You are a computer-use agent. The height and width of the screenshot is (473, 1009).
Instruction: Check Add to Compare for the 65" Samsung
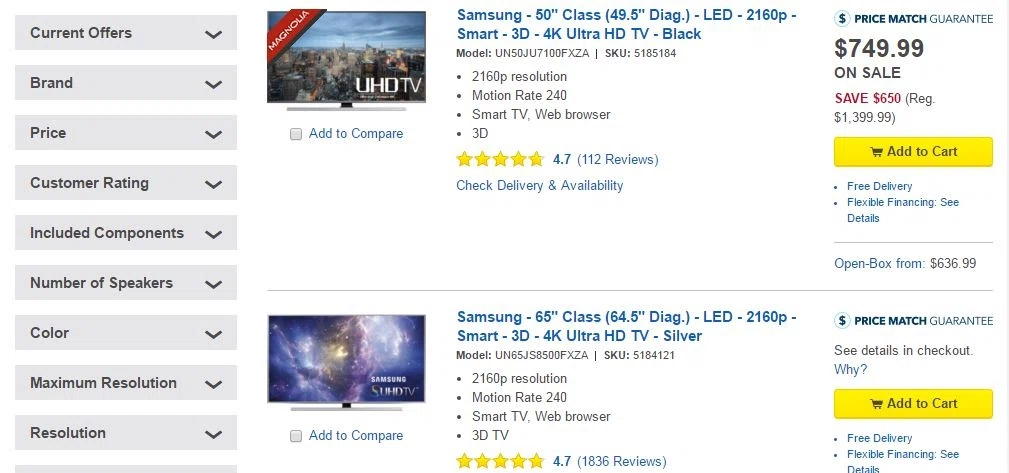pos(295,436)
